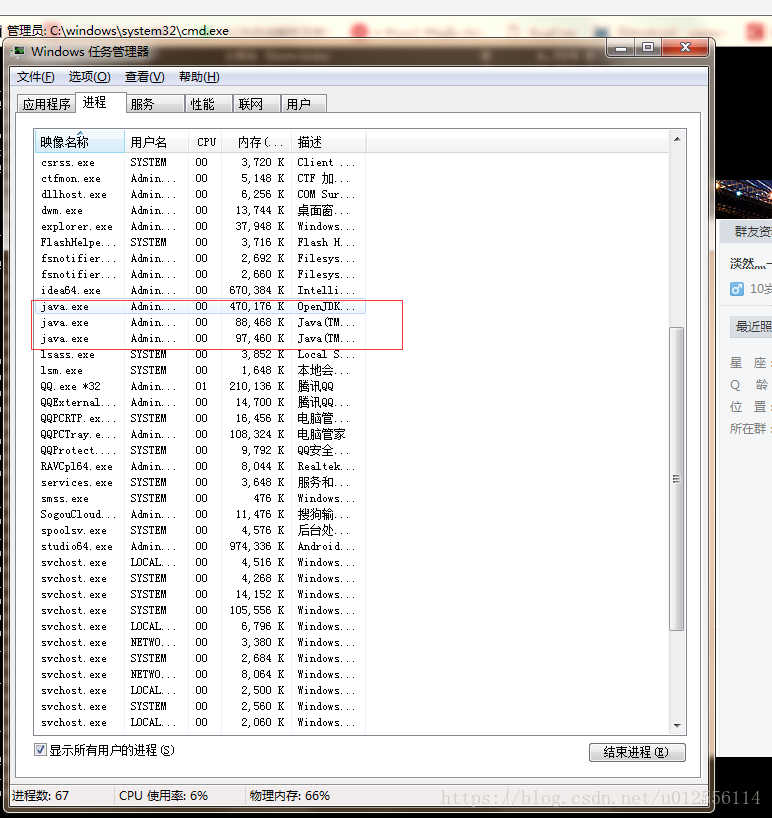Sort by 用户名 column header

[x=156, y=142]
